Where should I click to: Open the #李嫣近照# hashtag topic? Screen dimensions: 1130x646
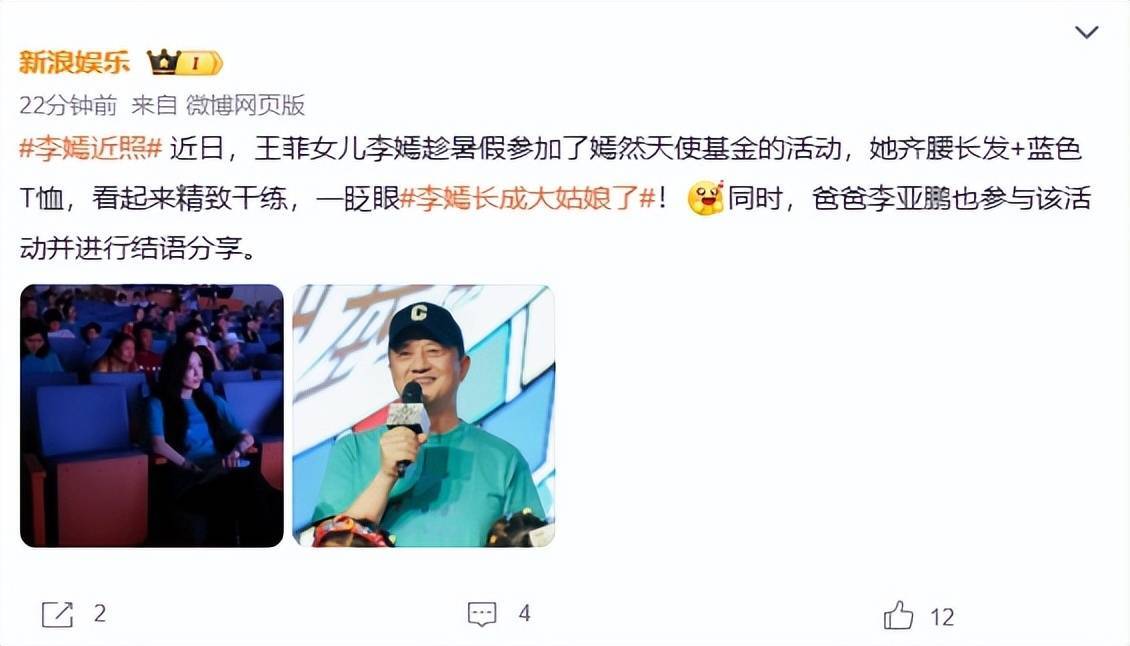click(91, 149)
